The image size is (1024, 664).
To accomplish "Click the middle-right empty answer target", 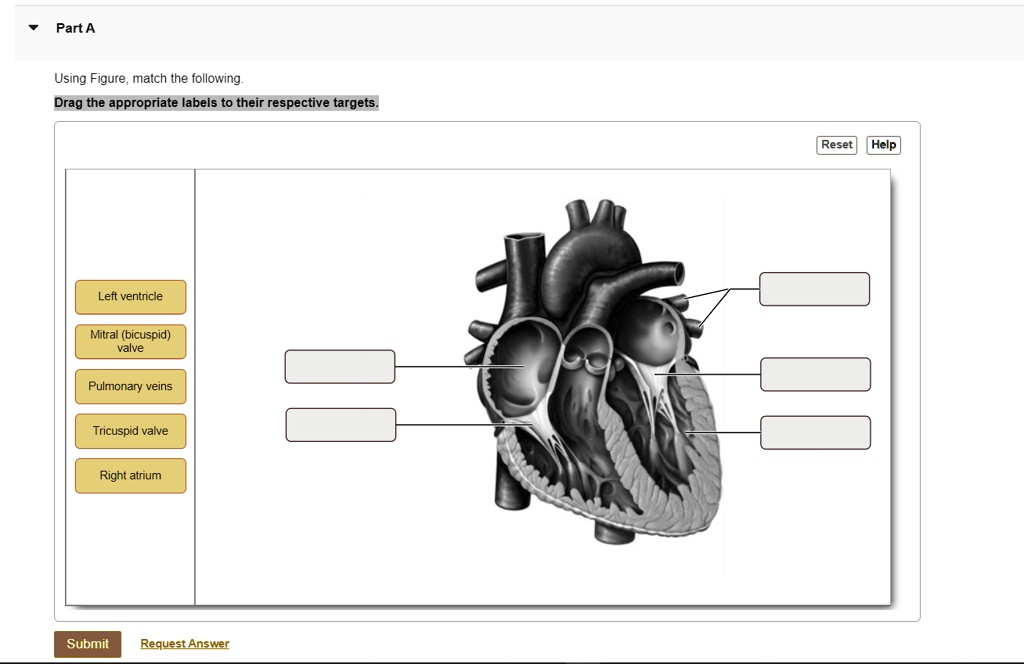I will 815,374.
